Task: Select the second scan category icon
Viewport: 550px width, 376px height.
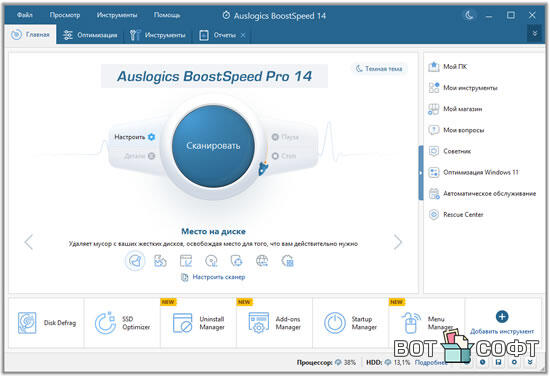Action: tap(160, 261)
